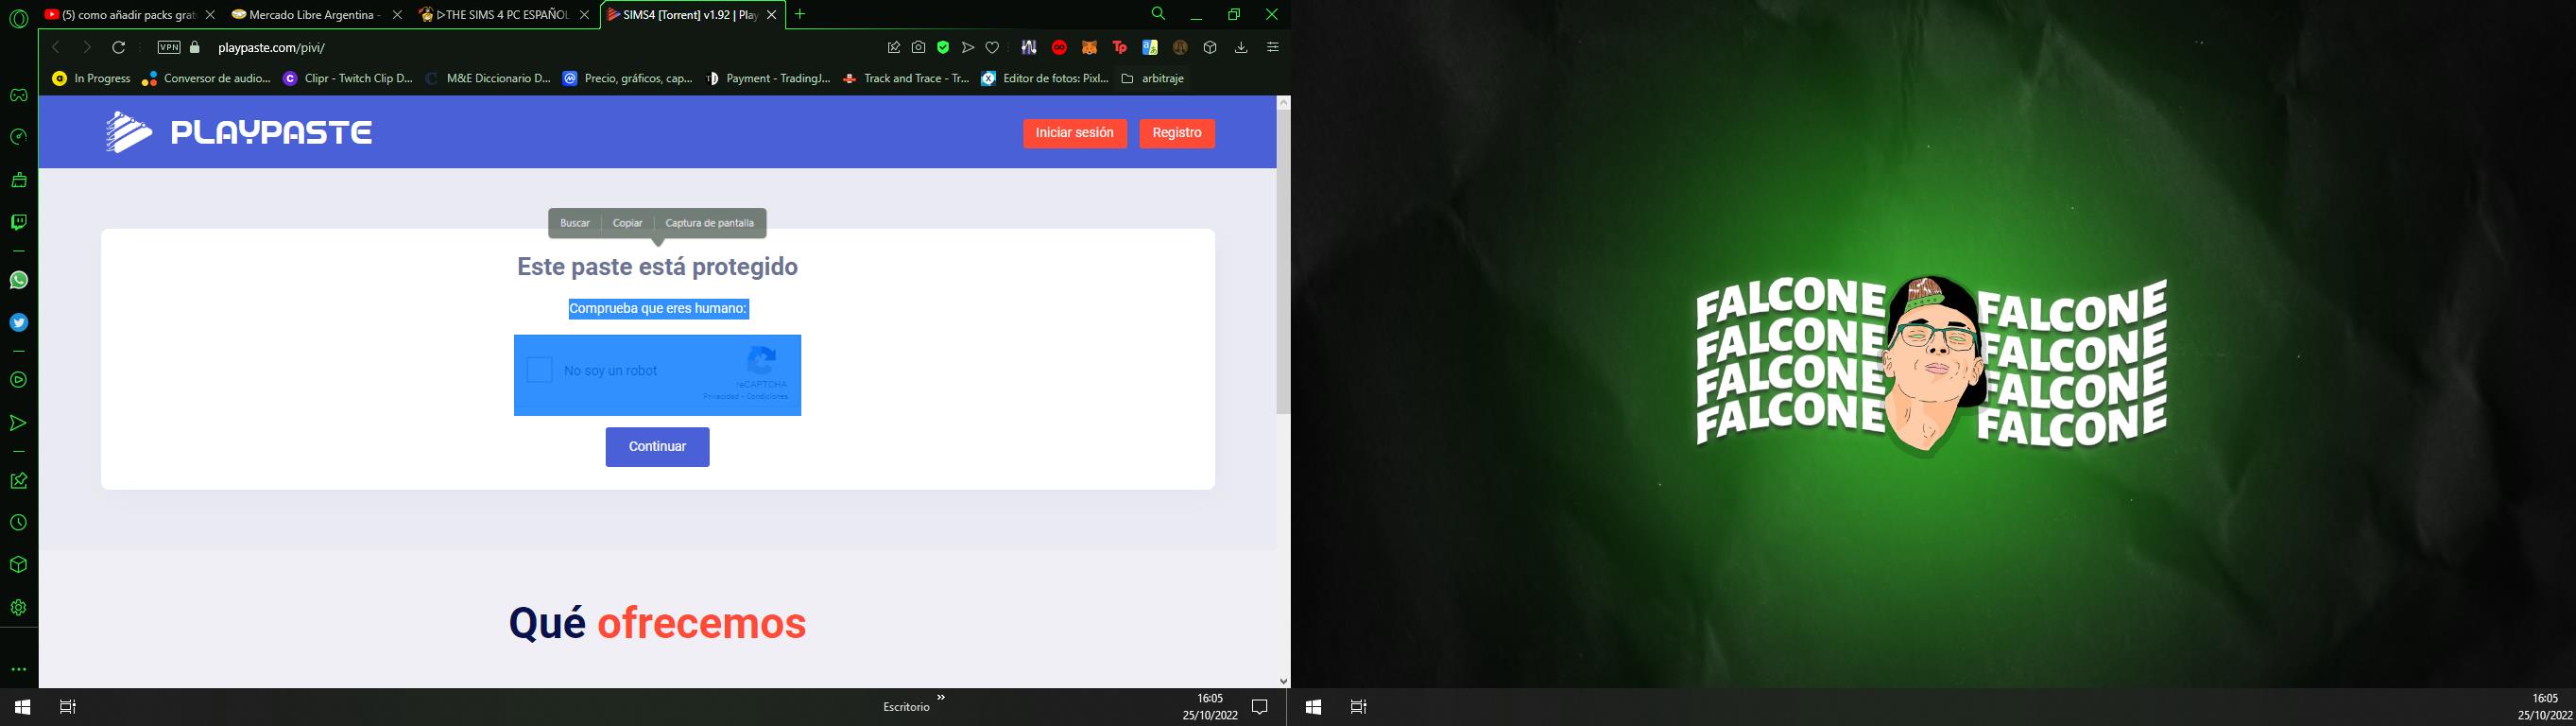Open Easy Setup menu sliders icon
2576x726 pixels.
click(1272, 47)
